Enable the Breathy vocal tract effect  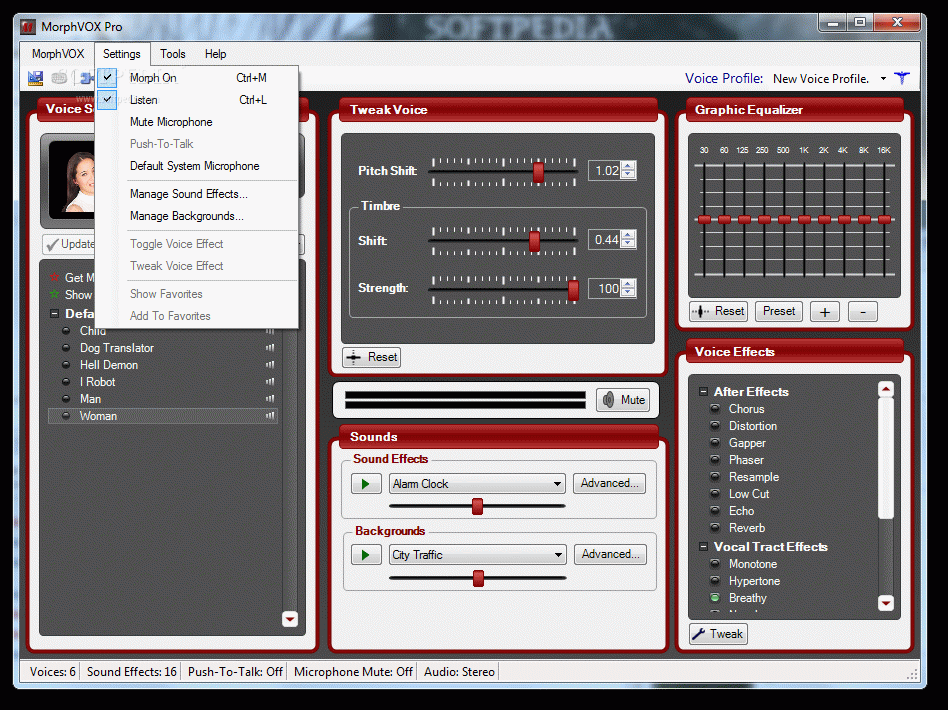tap(747, 598)
